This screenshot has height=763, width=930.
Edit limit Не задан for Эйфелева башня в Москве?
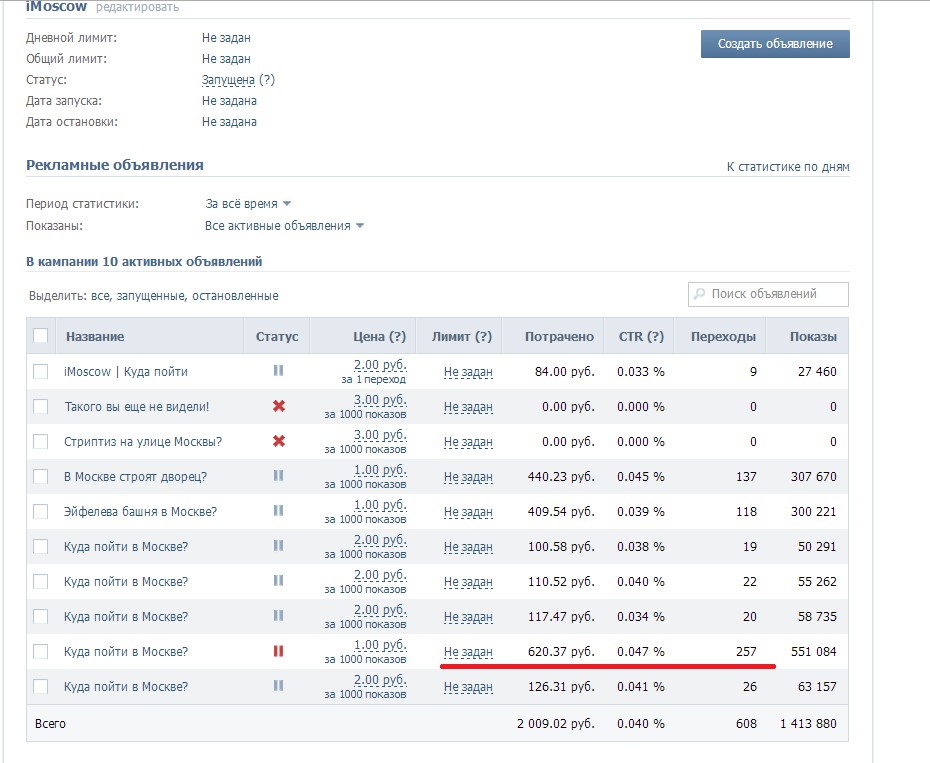468,512
